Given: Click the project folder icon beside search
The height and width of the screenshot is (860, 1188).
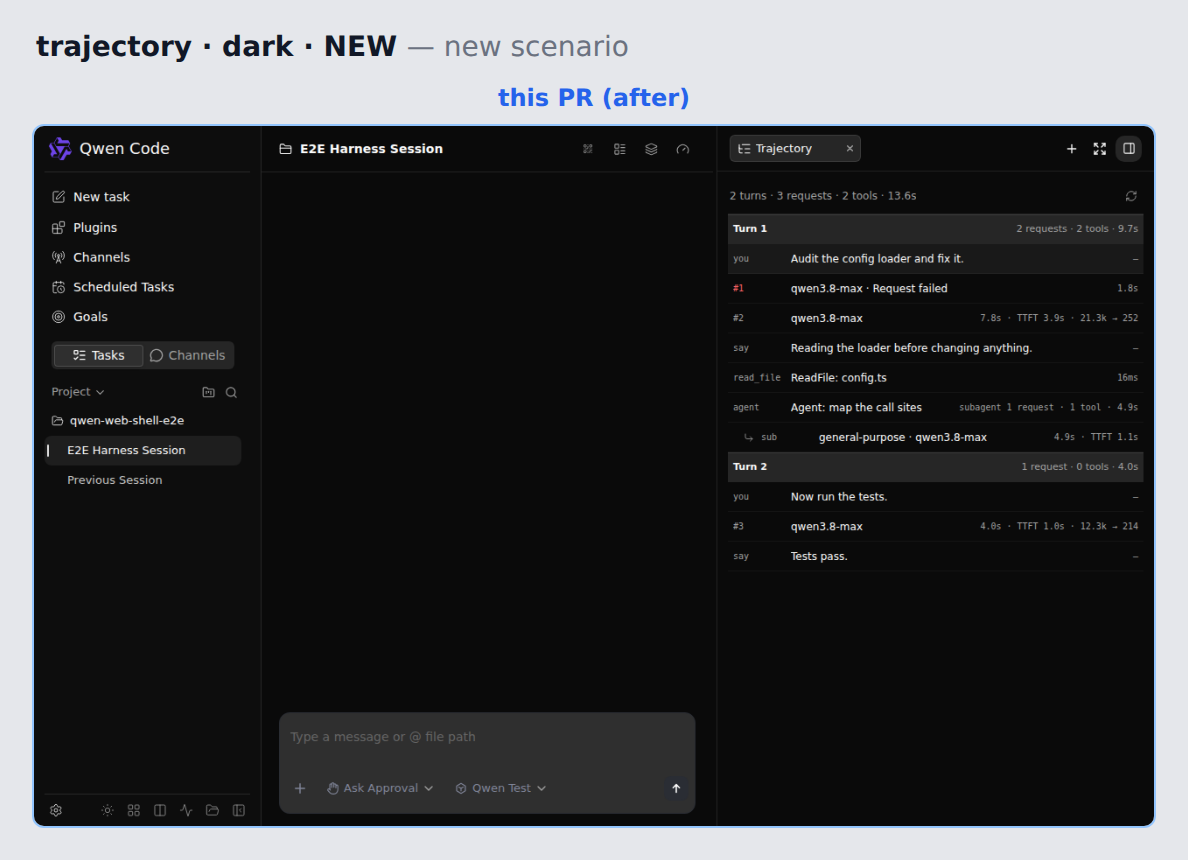Looking at the screenshot, I should [208, 392].
